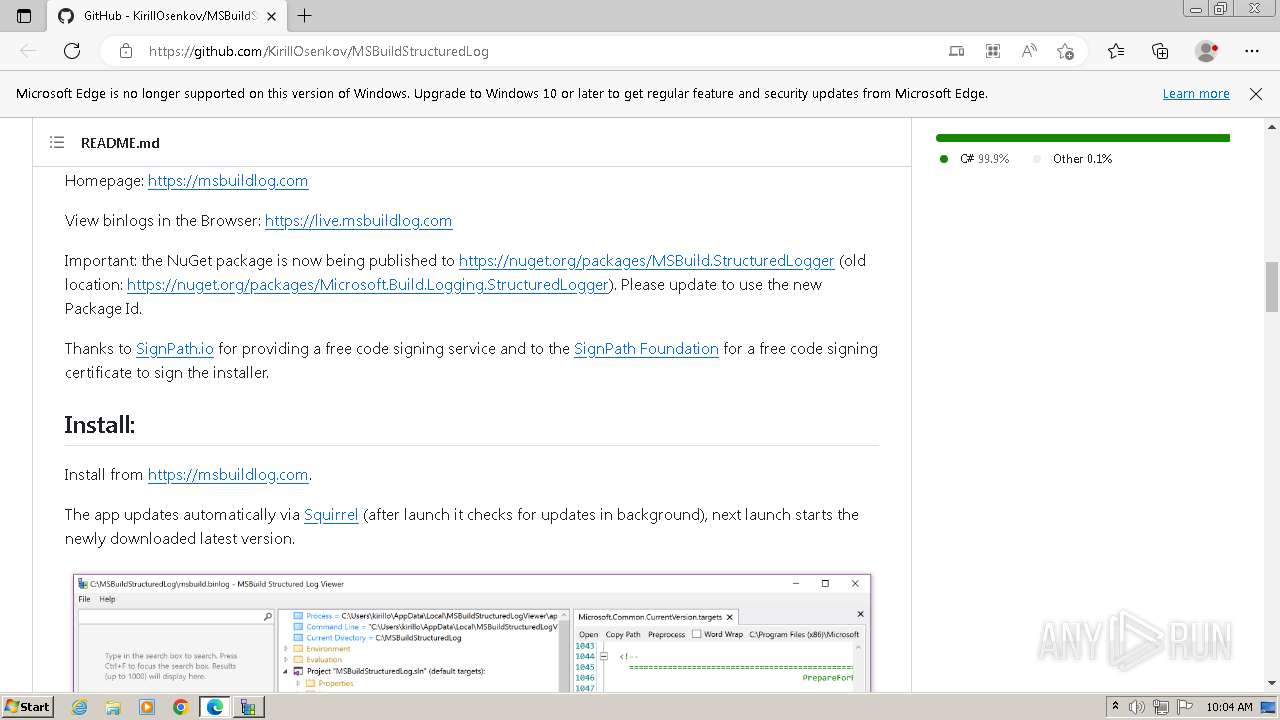The height and width of the screenshot is (720, 1280).
Task: Open the Action Center flag icon
Action: point(1185,707)
